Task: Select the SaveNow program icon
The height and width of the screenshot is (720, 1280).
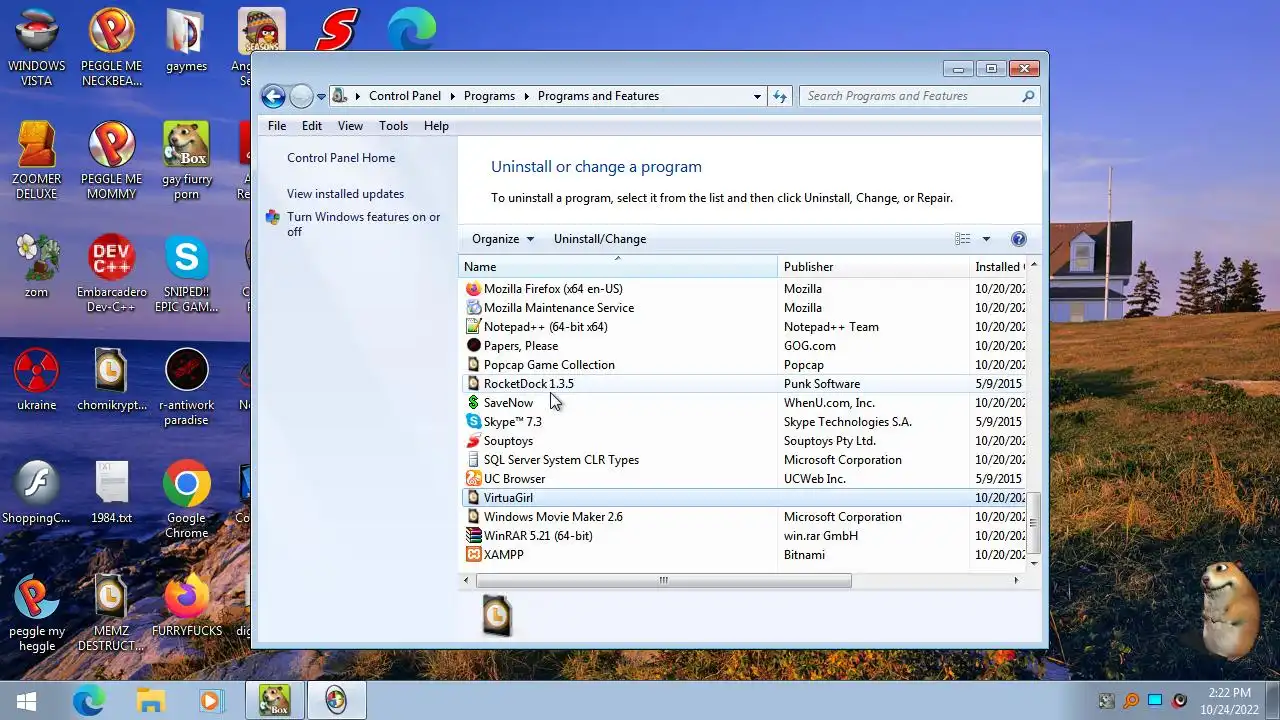Action: tap(474, 403)
